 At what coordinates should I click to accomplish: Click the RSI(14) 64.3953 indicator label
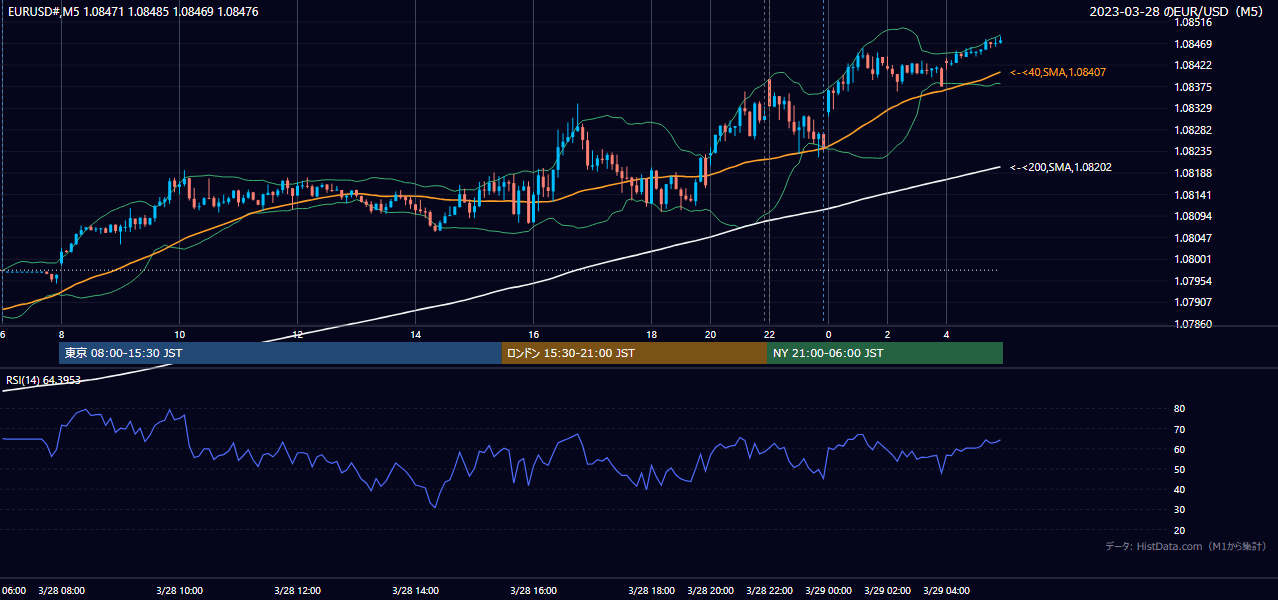coord(43,380)
